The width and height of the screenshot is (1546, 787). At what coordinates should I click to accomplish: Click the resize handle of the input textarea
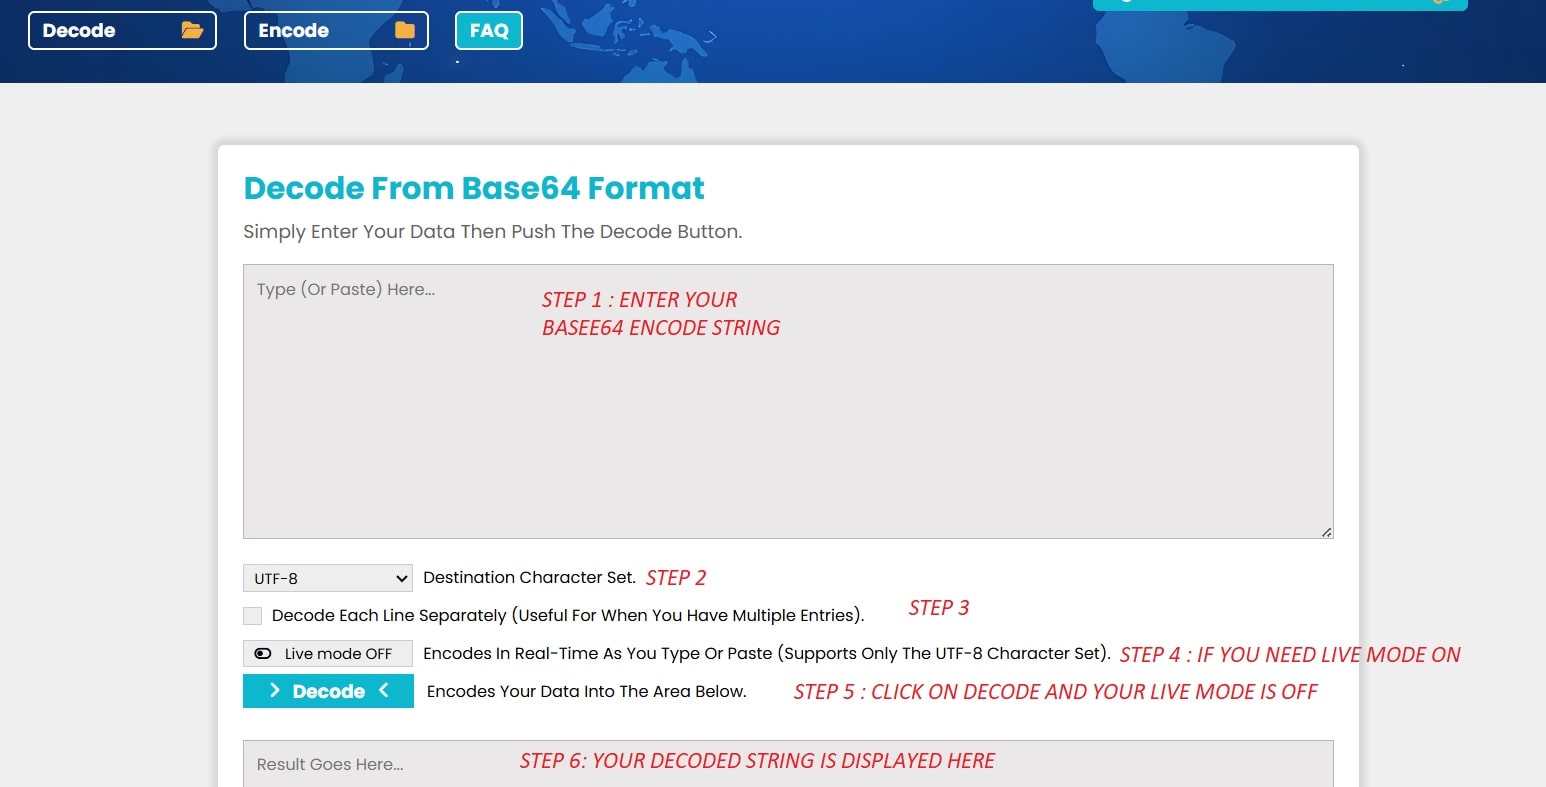(1327, 532)
